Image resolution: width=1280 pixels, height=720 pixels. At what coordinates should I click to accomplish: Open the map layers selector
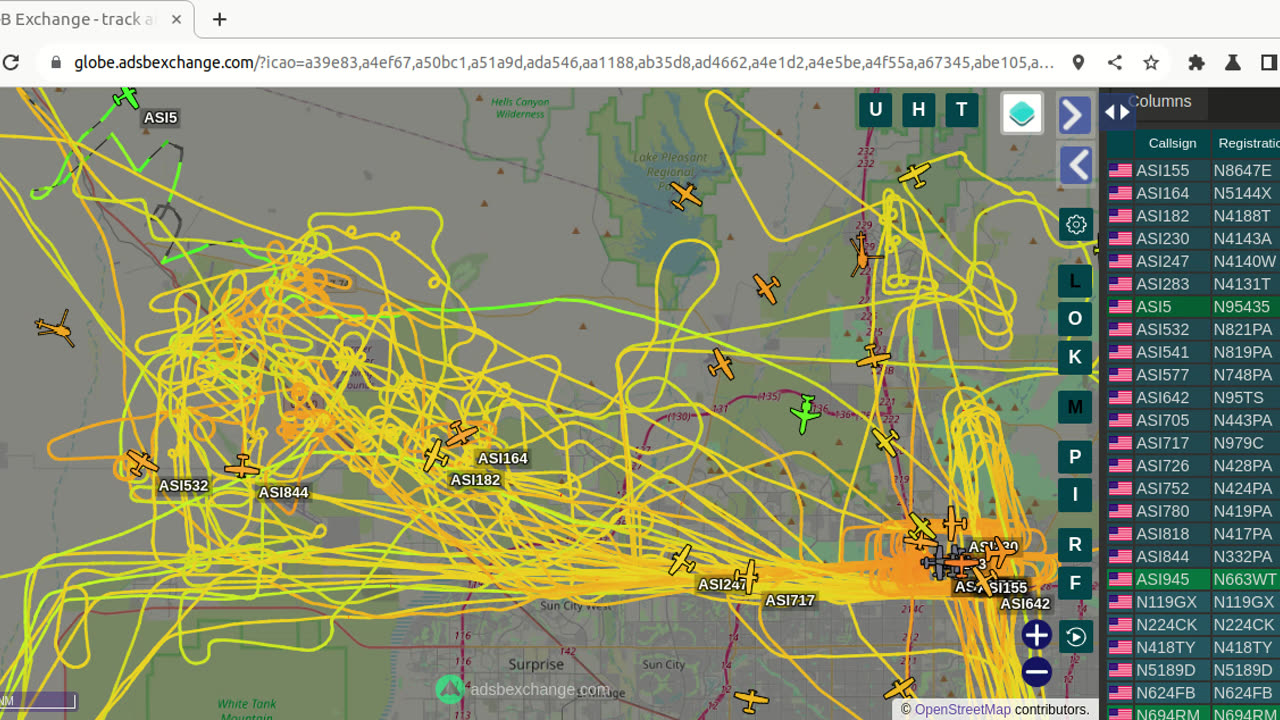[x=1022, y=114]
